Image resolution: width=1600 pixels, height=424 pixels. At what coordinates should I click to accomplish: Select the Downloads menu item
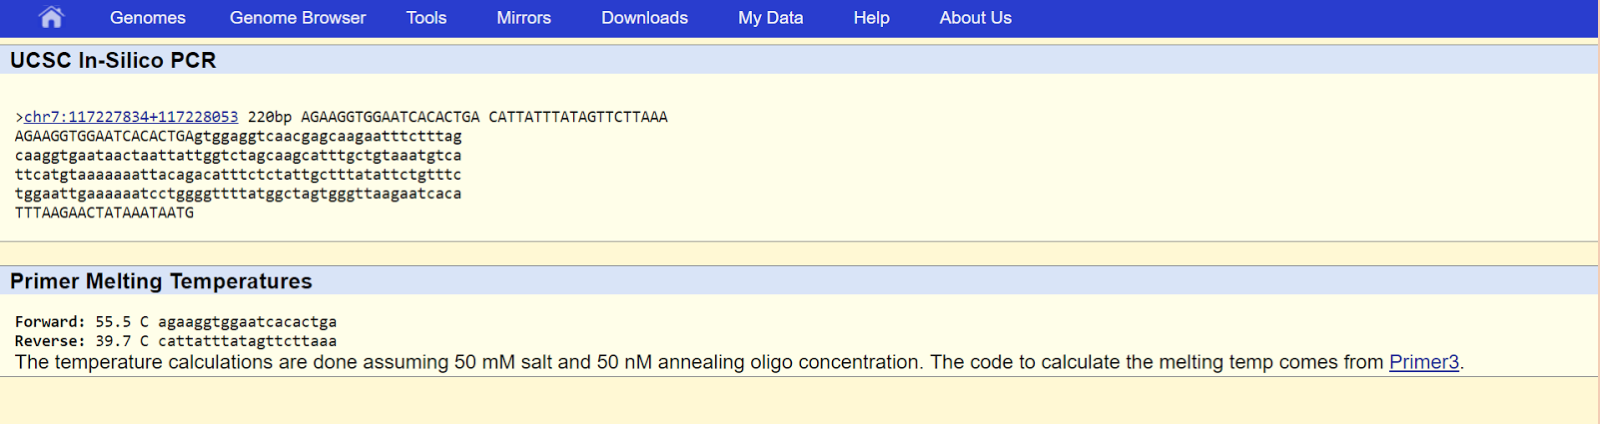(644, 18)
